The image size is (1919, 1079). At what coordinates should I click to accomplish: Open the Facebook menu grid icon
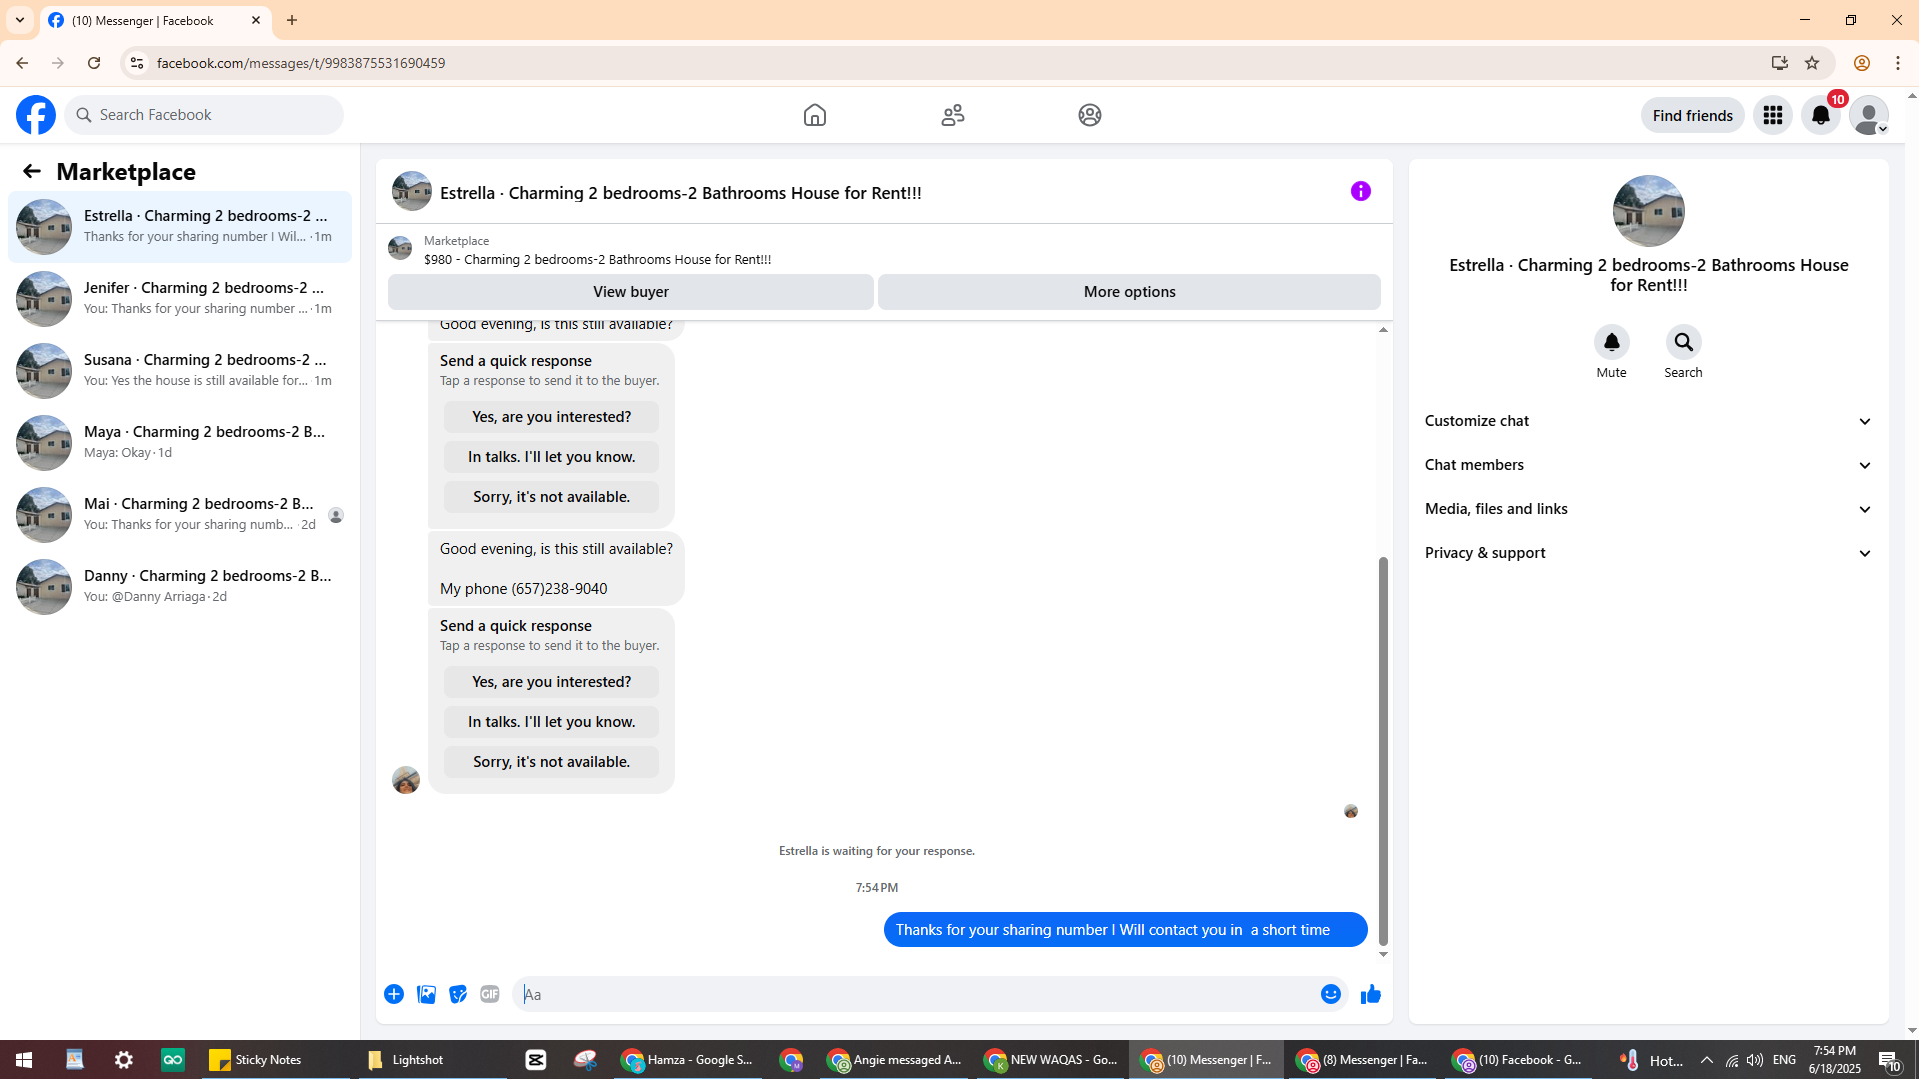click(1773, 115)
